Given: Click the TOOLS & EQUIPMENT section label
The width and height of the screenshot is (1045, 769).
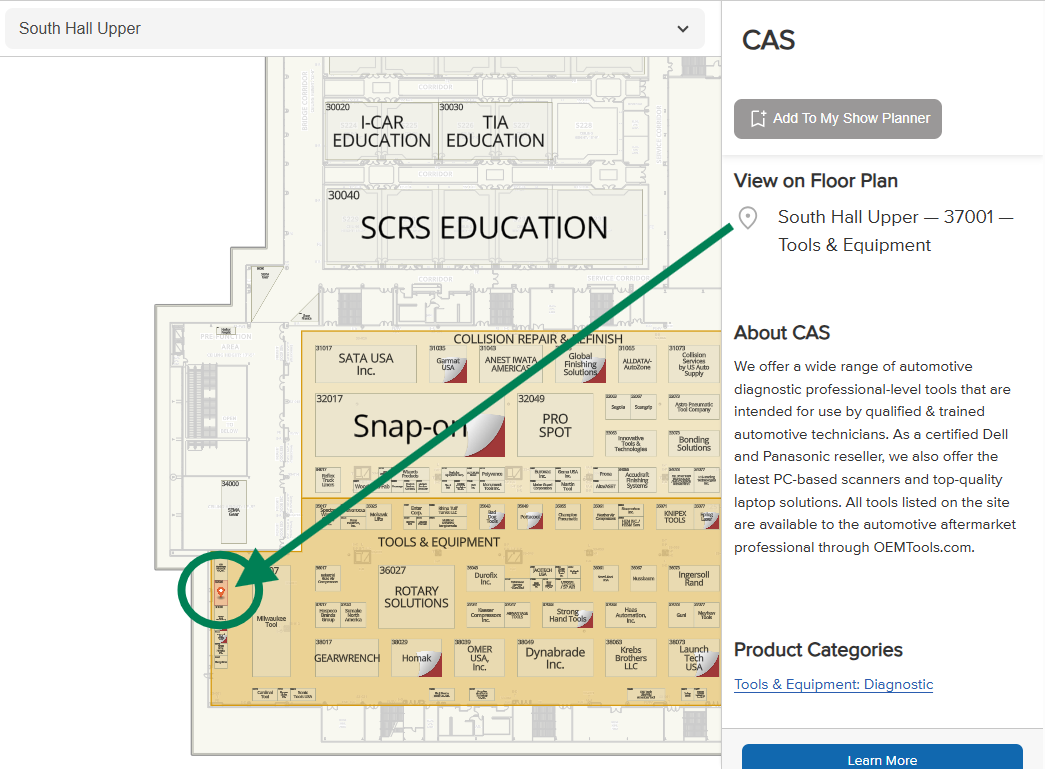Looking at the screenshot, I should [439, 542].
